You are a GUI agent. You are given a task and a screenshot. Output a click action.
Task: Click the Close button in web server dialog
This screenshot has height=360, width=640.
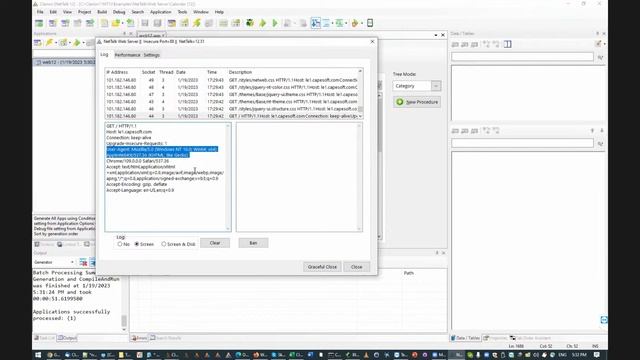[x=356, y=267]
